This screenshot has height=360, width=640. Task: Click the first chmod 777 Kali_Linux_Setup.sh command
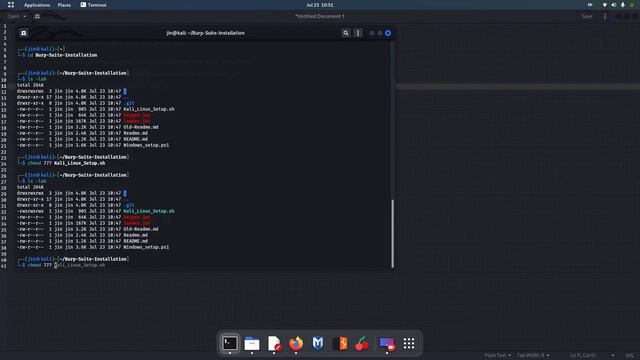pyautogui.click(x=66, y=163)
